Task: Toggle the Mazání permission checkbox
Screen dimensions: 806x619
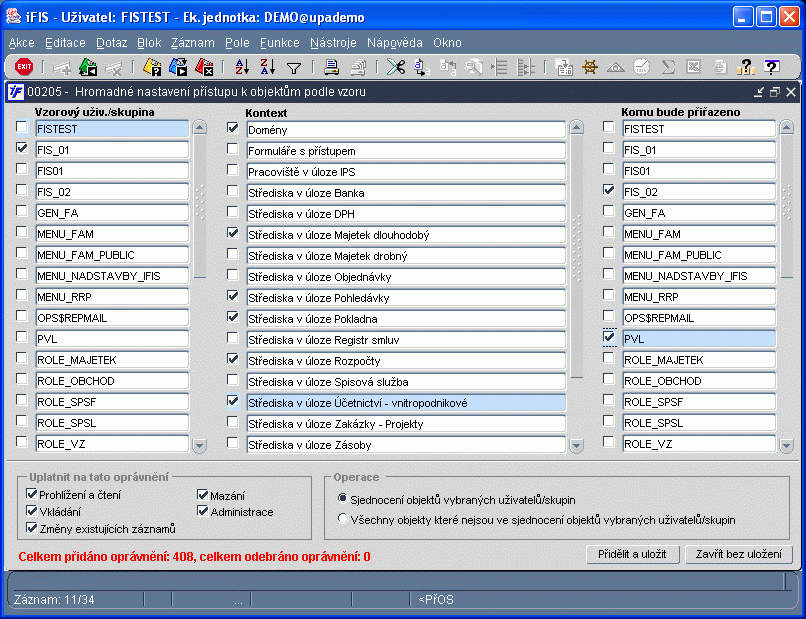Action: coord(203,495)
